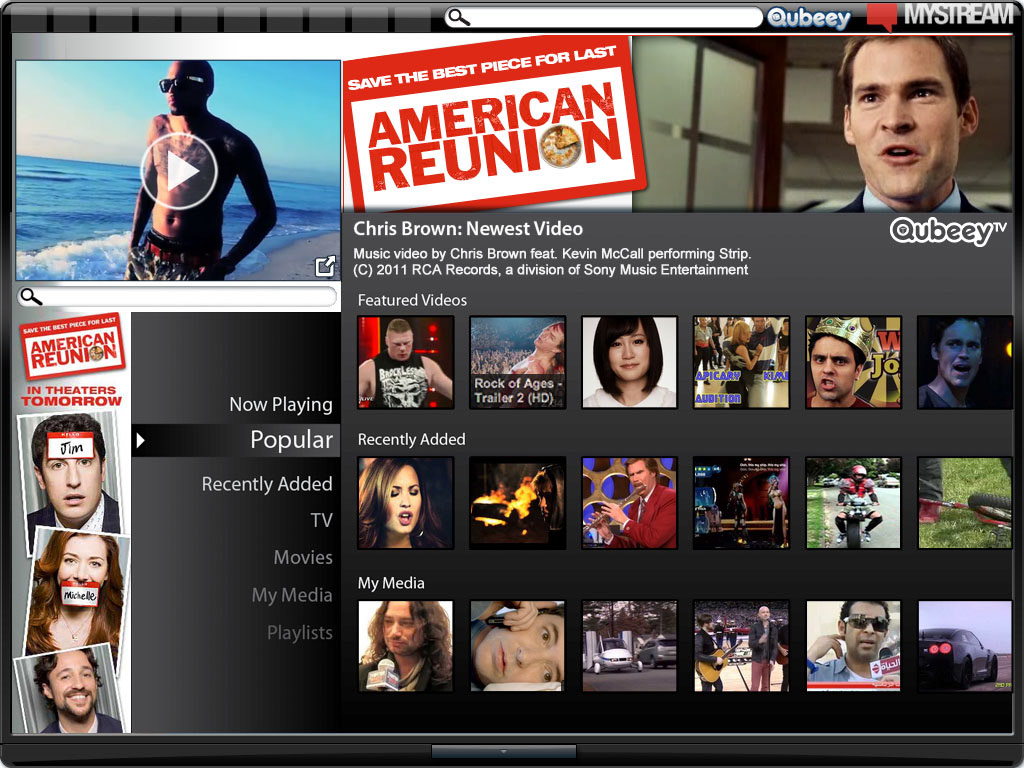Open the man lying down close-up video
Viewport: 1024px width, 768px height.
tap(517, 646)
